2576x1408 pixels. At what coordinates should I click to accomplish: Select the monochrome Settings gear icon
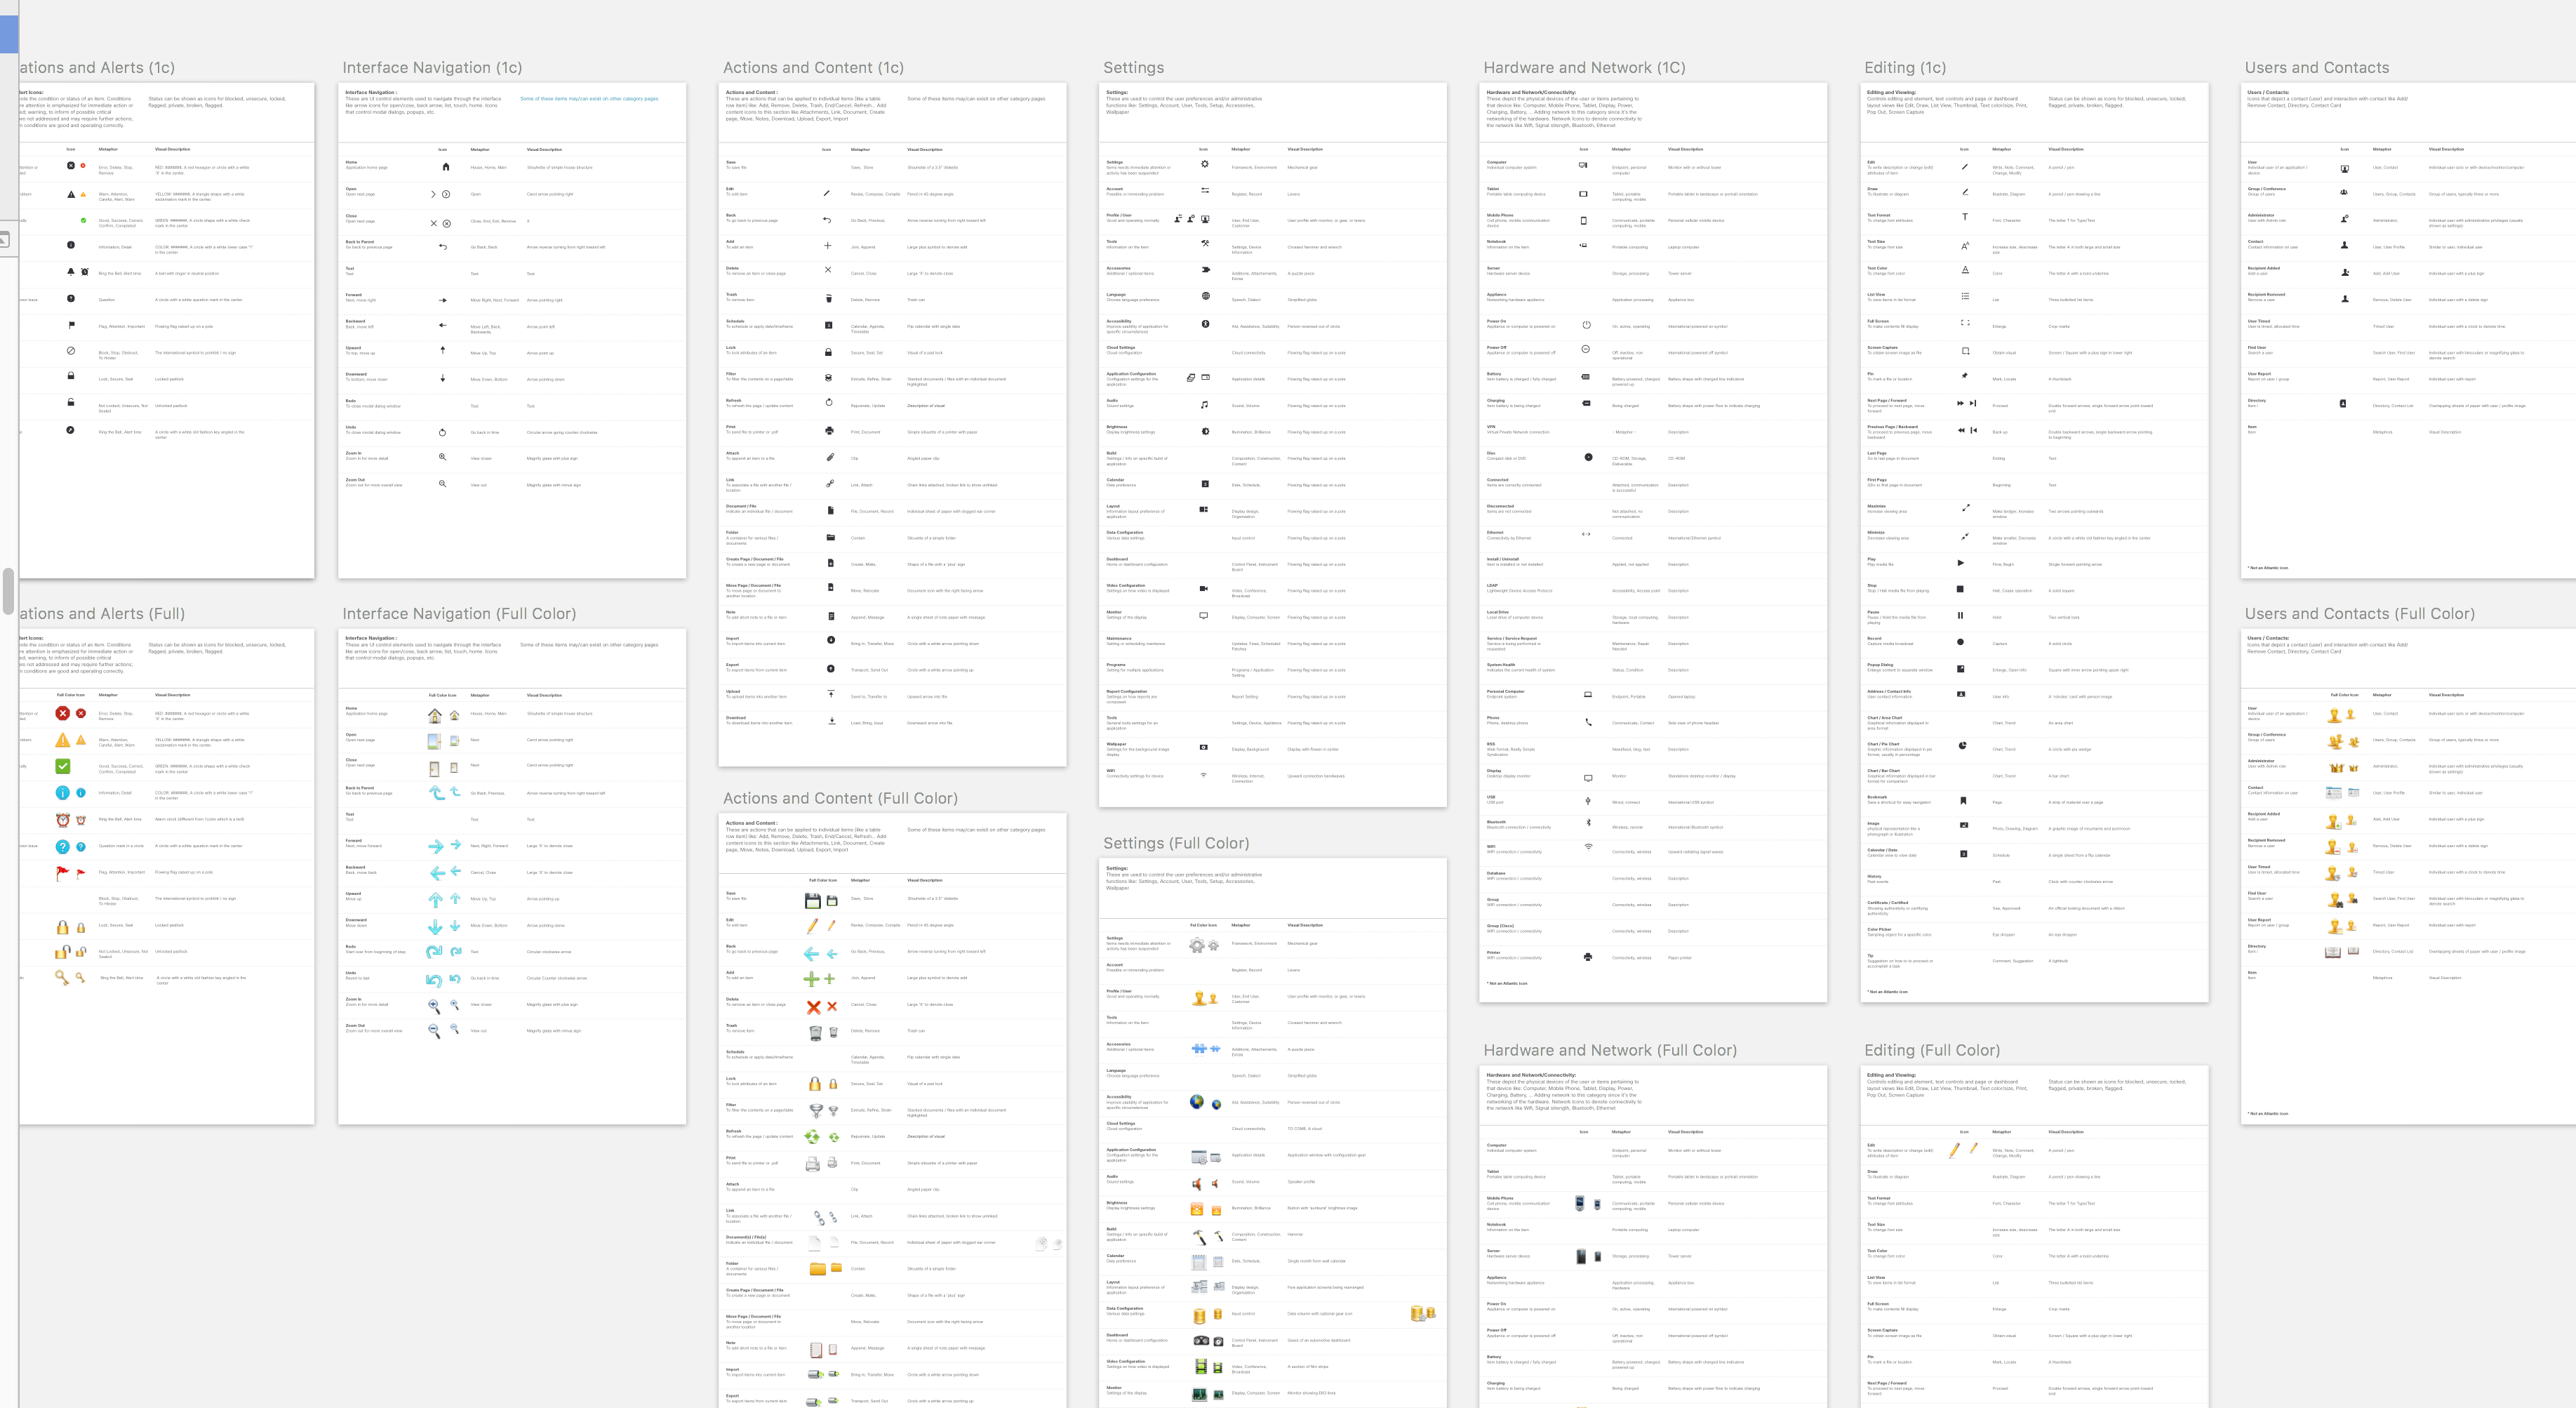(x=1204, y=164)
